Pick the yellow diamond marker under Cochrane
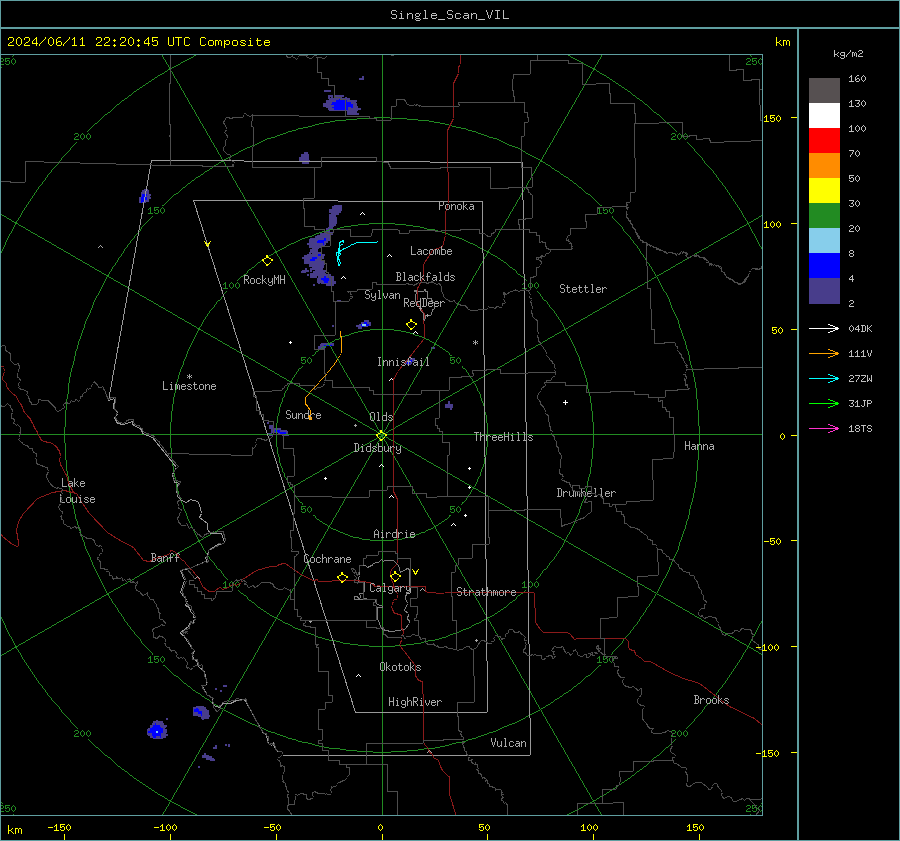 click(342, 578)
